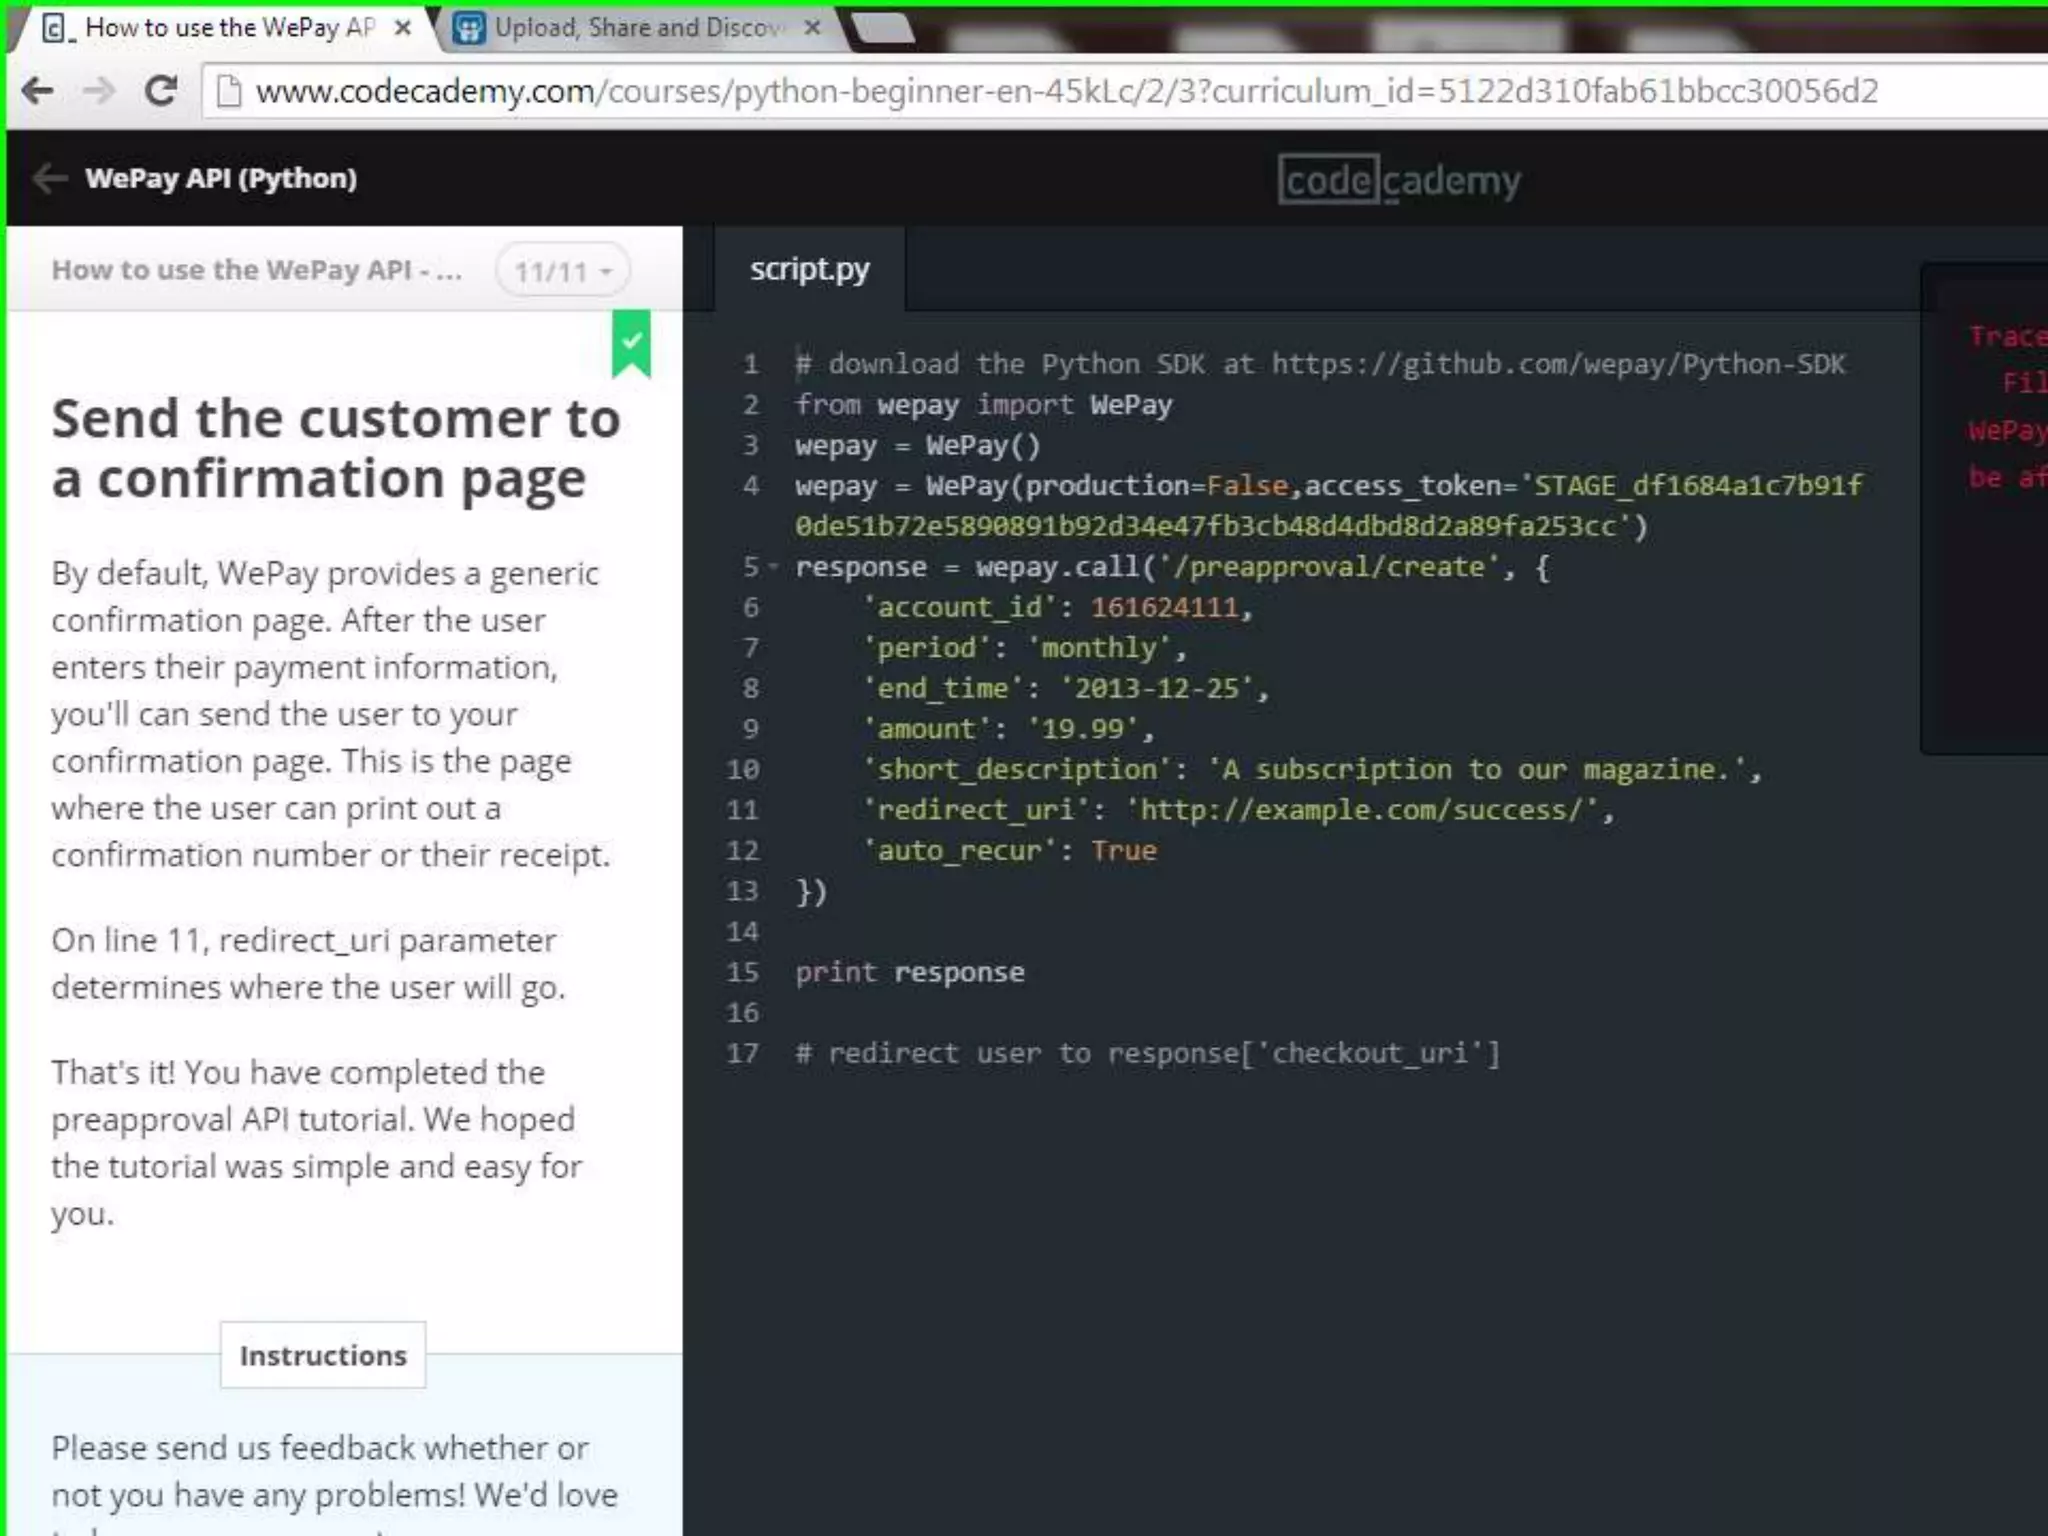Click the red Traceback error output panel

(x=1984, y=508)
